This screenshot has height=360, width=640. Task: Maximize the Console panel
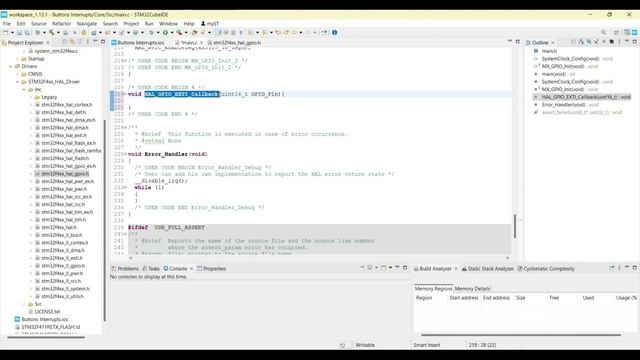pos(405,268)
